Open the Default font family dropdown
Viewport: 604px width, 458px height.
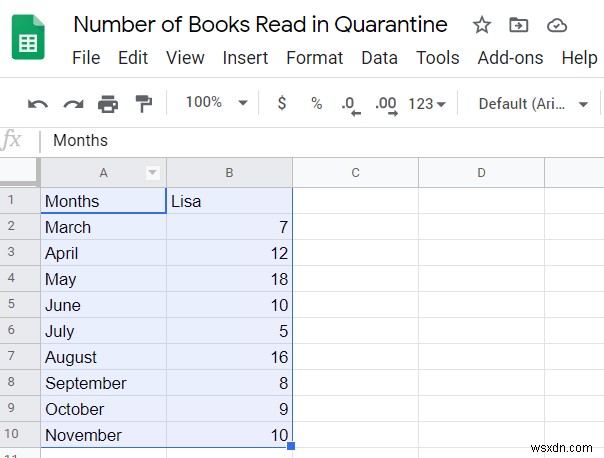(533, 103)
